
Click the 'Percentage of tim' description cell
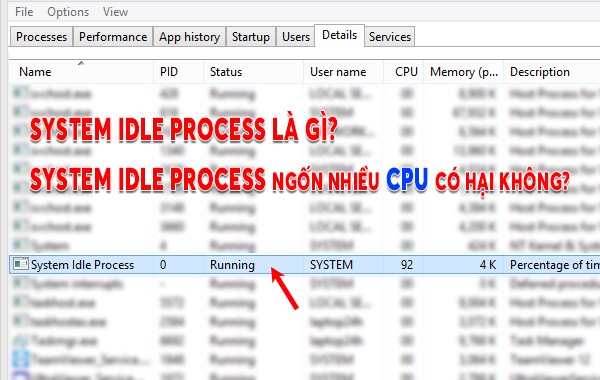(x=555, y=265)
